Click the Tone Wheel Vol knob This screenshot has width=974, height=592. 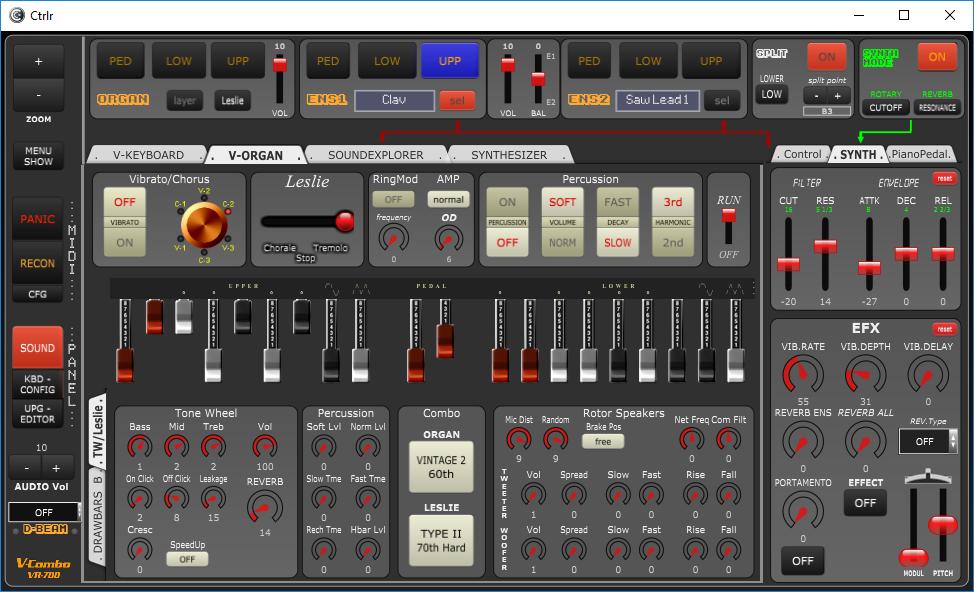pos(265,446)
